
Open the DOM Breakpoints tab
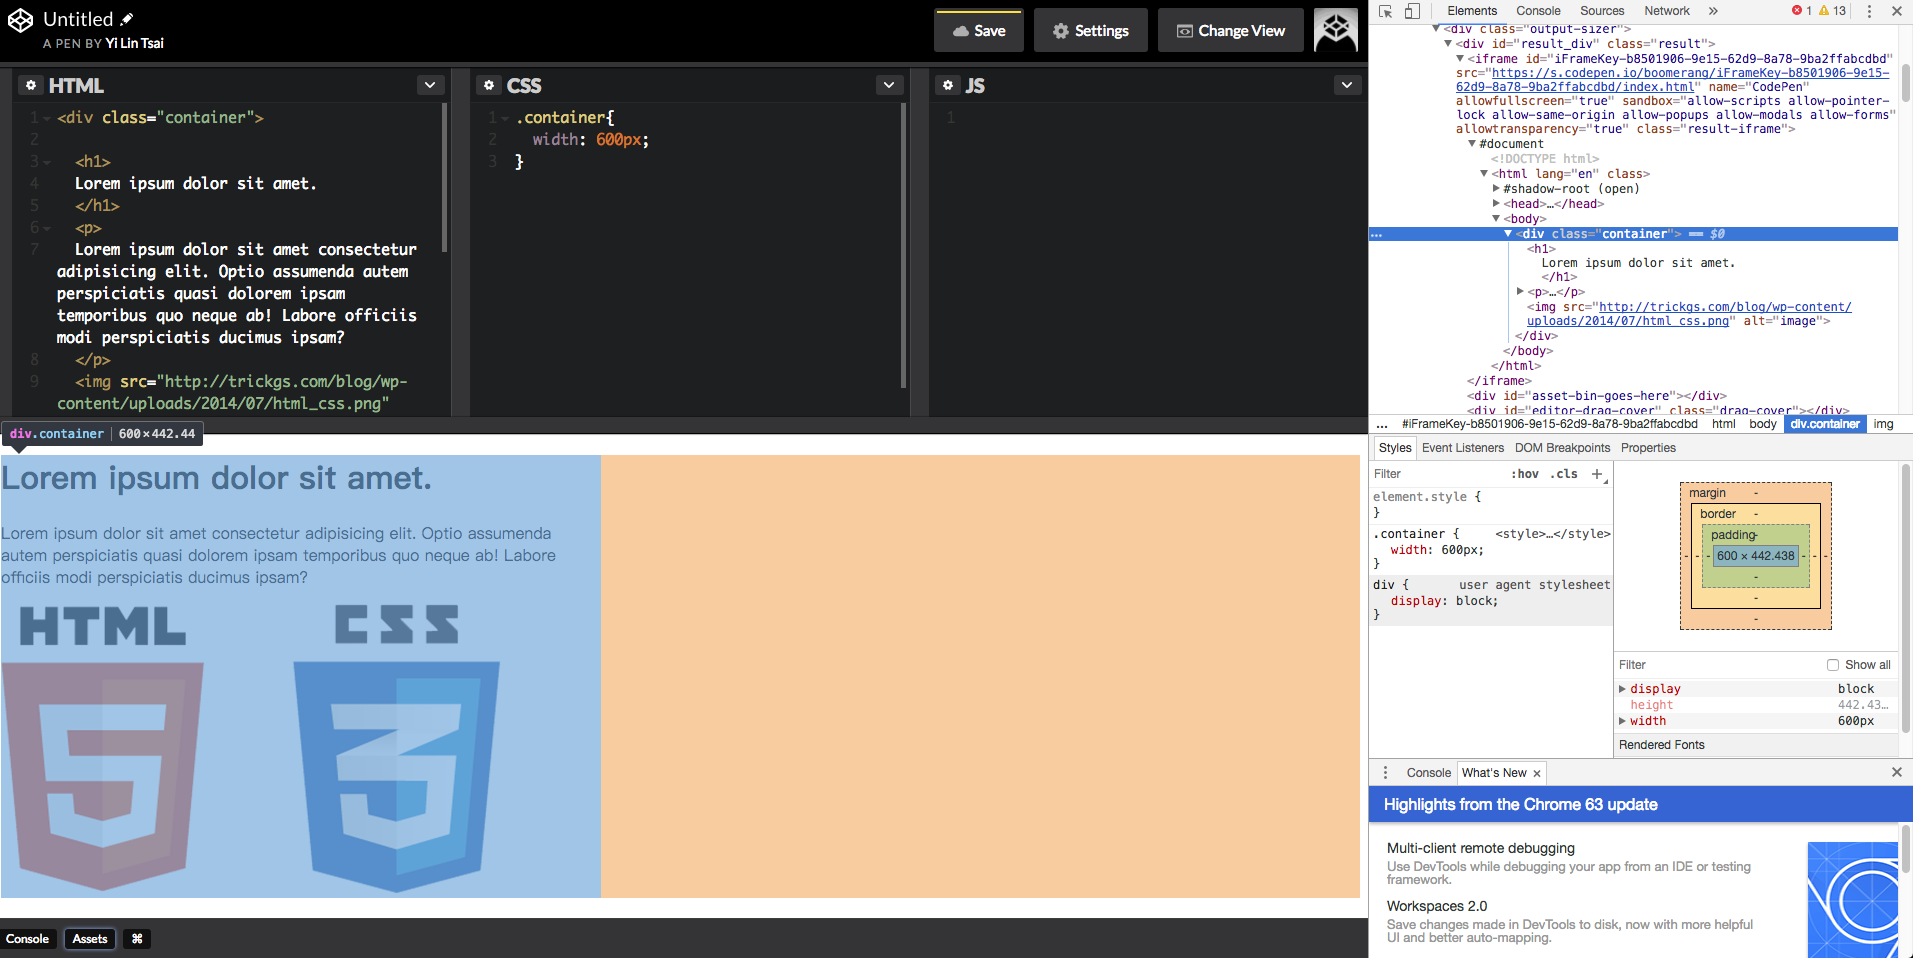click(x=1562, y=448)
